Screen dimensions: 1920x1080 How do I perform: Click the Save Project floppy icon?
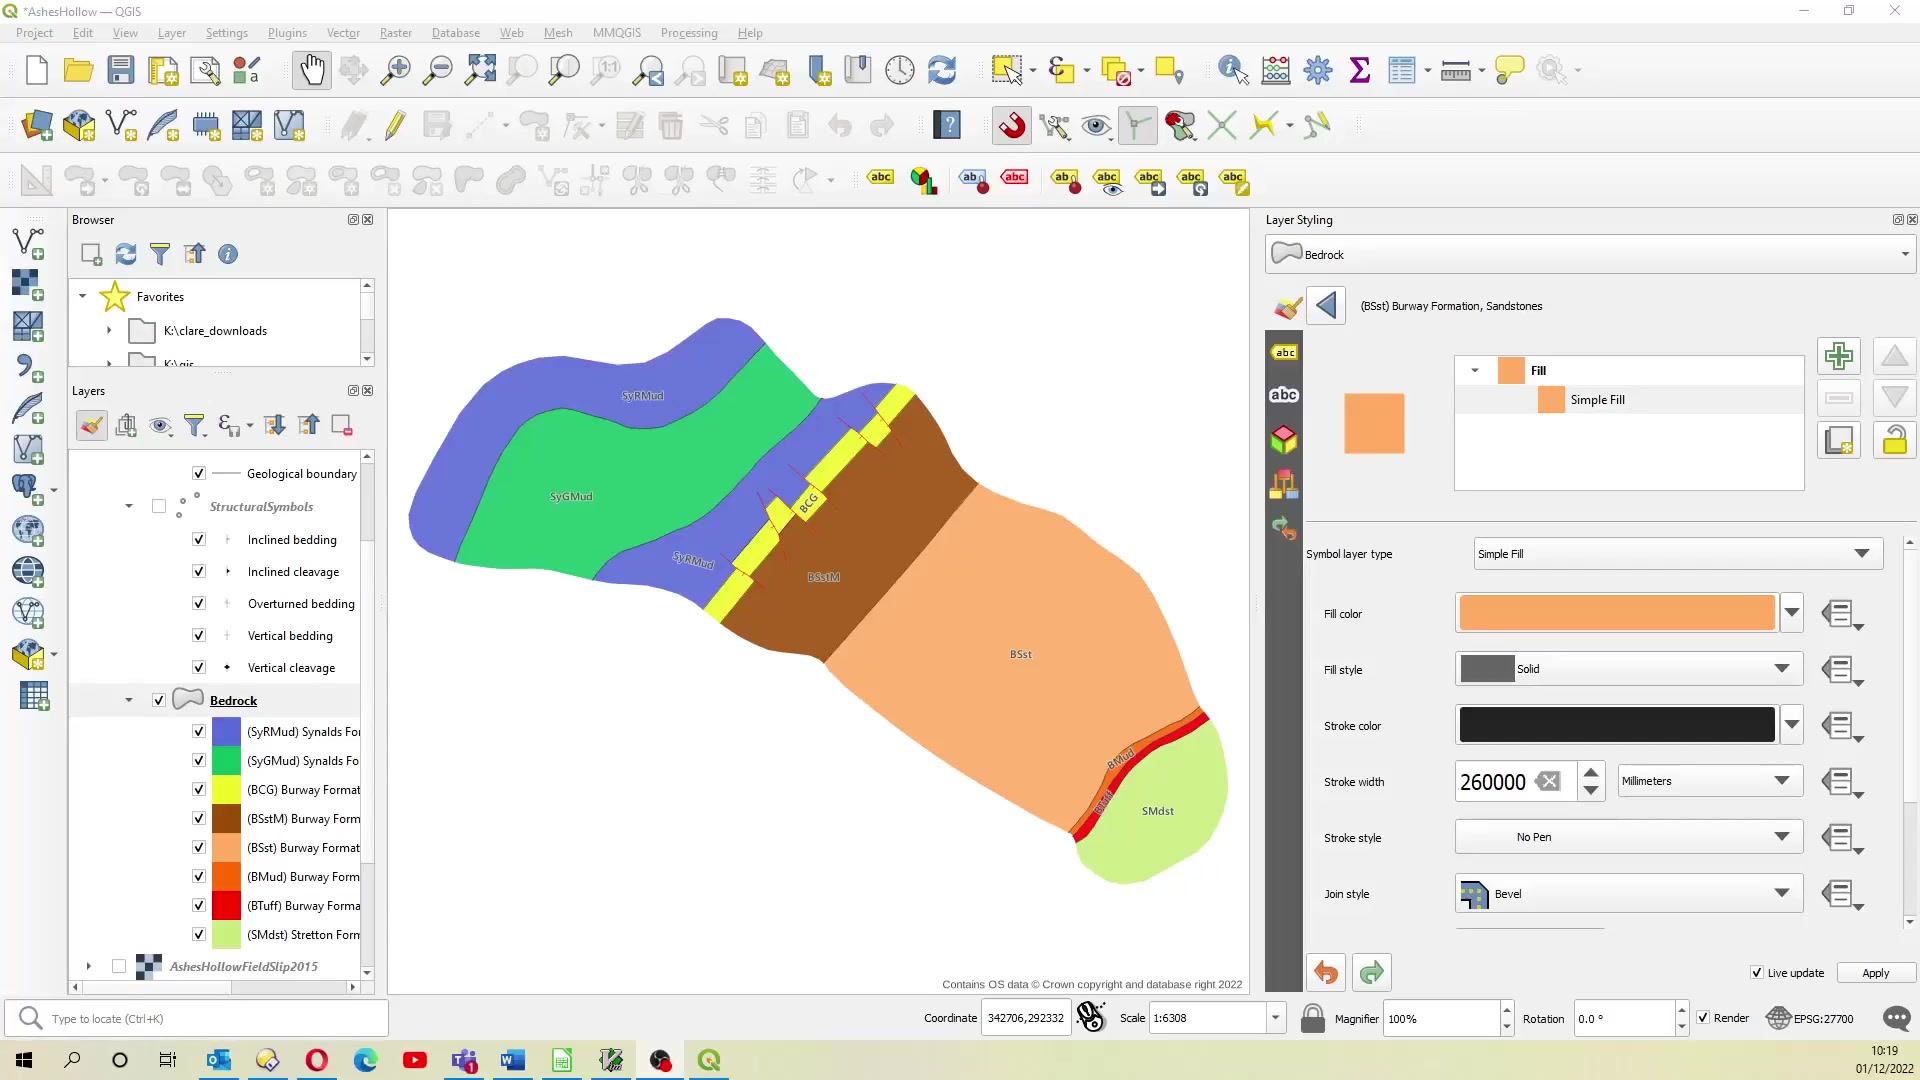(121, 70)
